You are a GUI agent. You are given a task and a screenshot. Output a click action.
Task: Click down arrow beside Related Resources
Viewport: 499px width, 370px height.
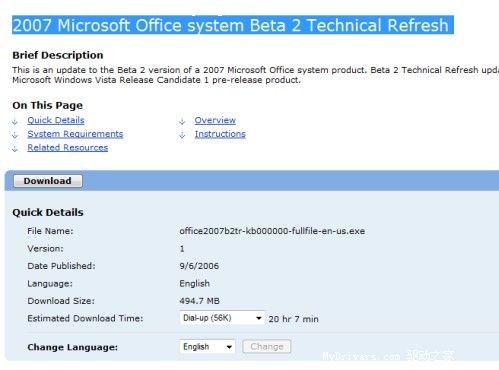(x=15, y=149)
